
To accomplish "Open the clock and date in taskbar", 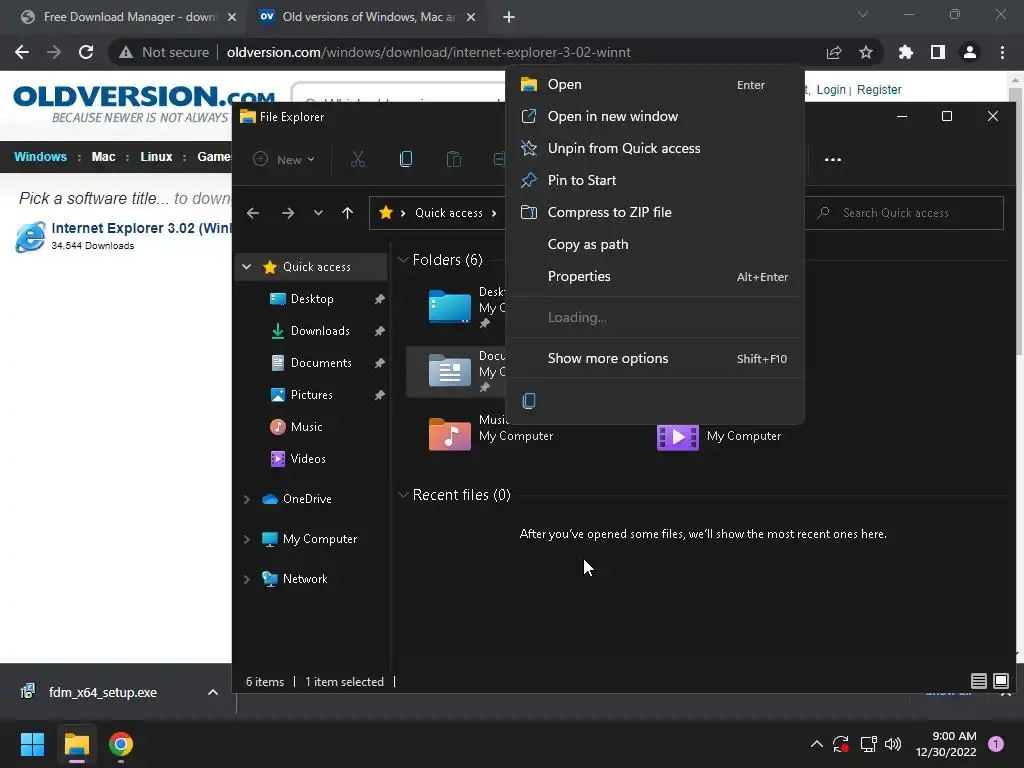I will pos(946,744).
